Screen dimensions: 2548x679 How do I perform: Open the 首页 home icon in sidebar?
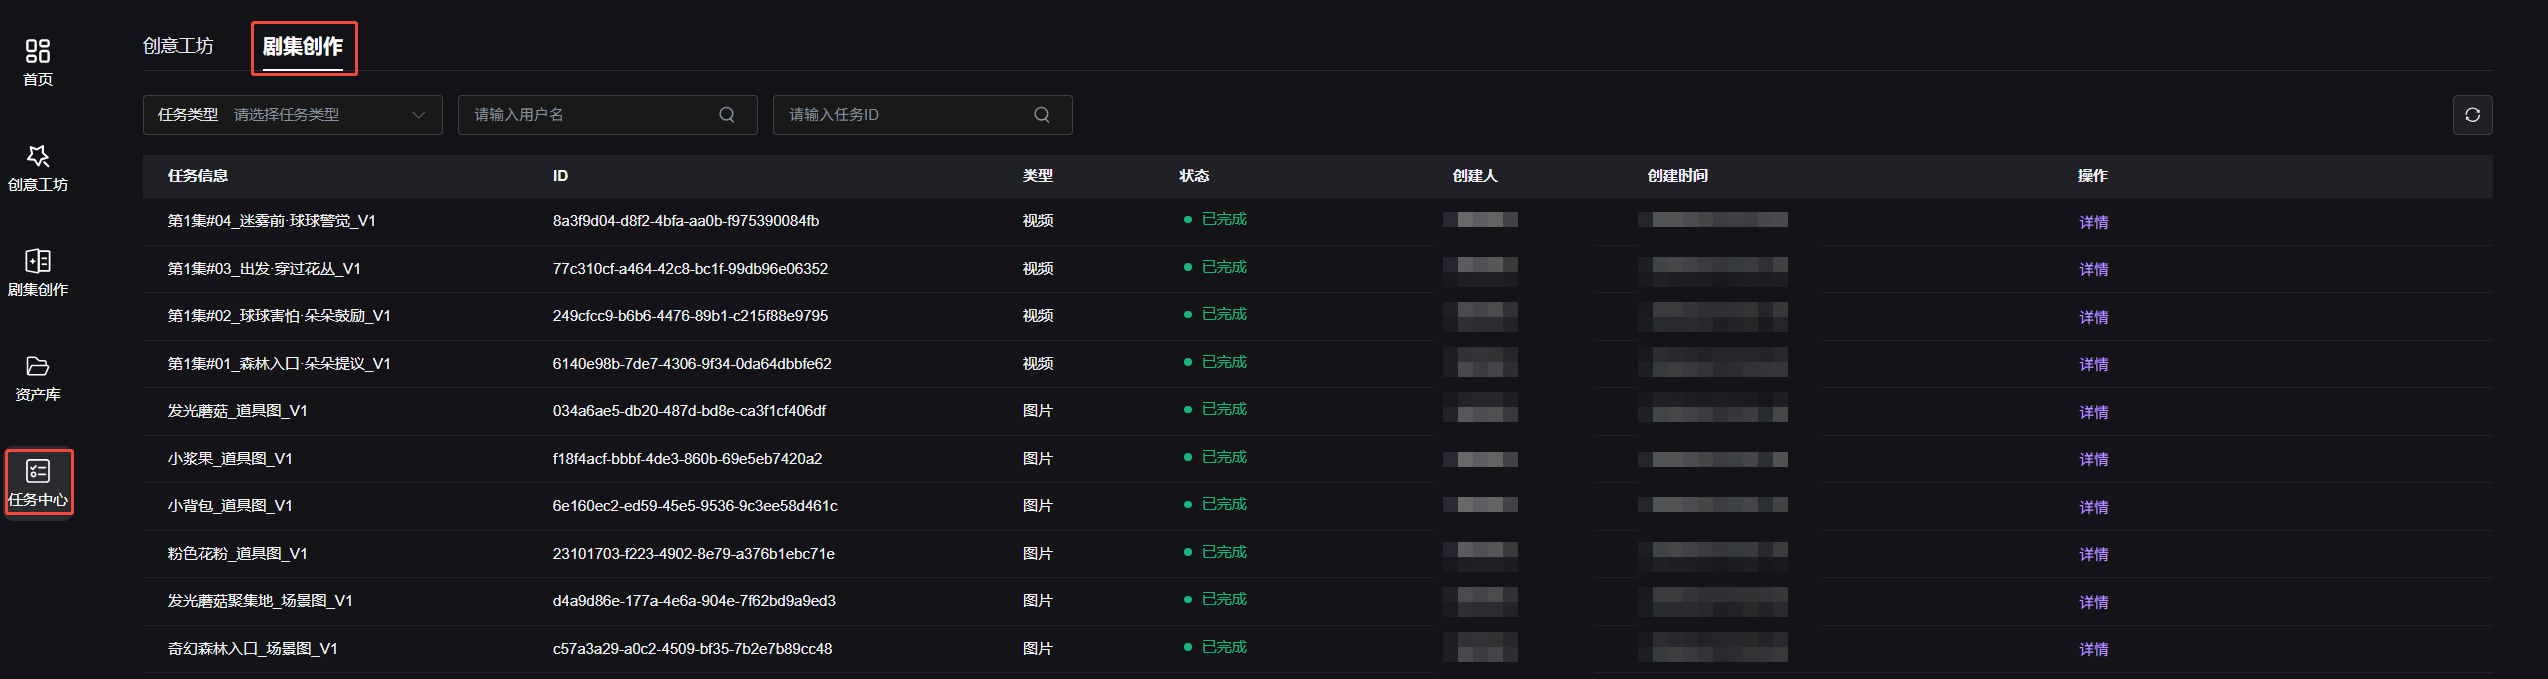pos(38,52)
